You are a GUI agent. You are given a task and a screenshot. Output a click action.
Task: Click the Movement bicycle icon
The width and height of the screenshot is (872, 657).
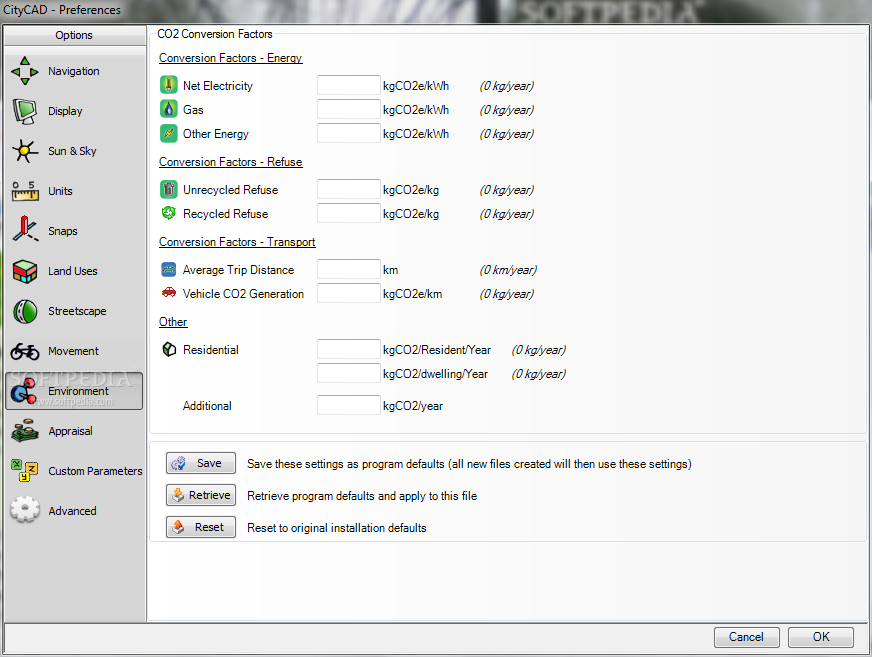24,351
